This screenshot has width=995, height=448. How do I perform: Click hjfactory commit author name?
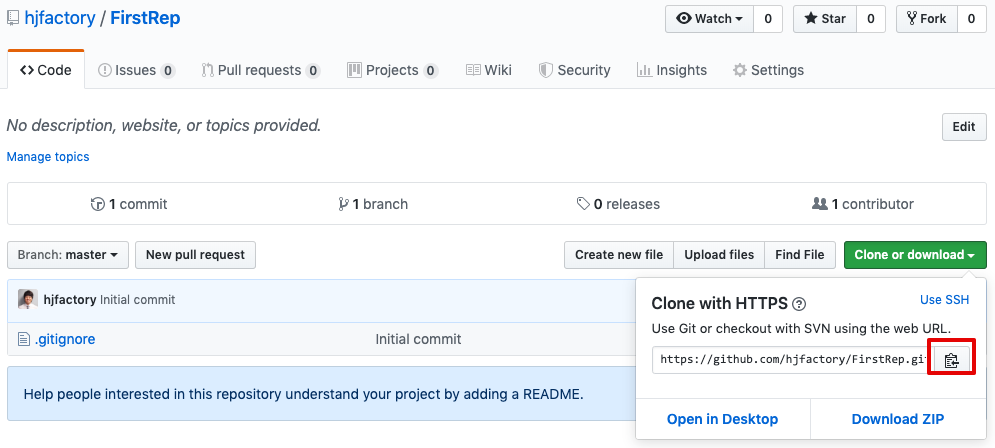point(70,300)
